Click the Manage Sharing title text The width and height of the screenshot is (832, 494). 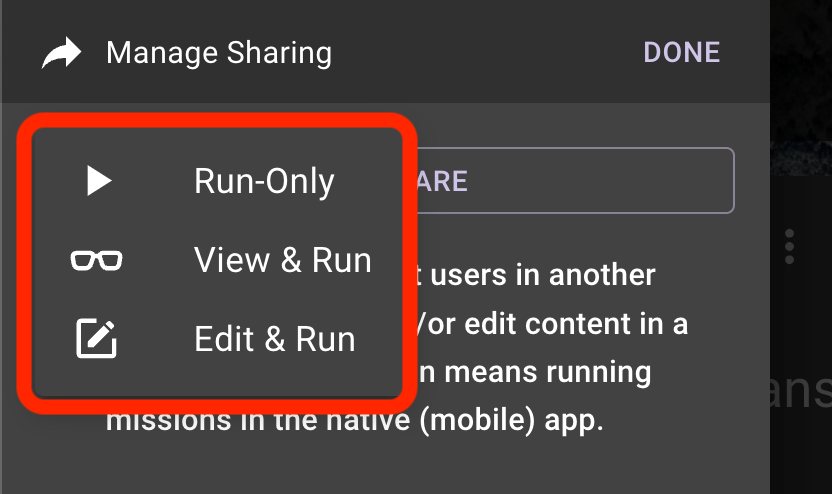pyautogui.click(x=219, y=53)
